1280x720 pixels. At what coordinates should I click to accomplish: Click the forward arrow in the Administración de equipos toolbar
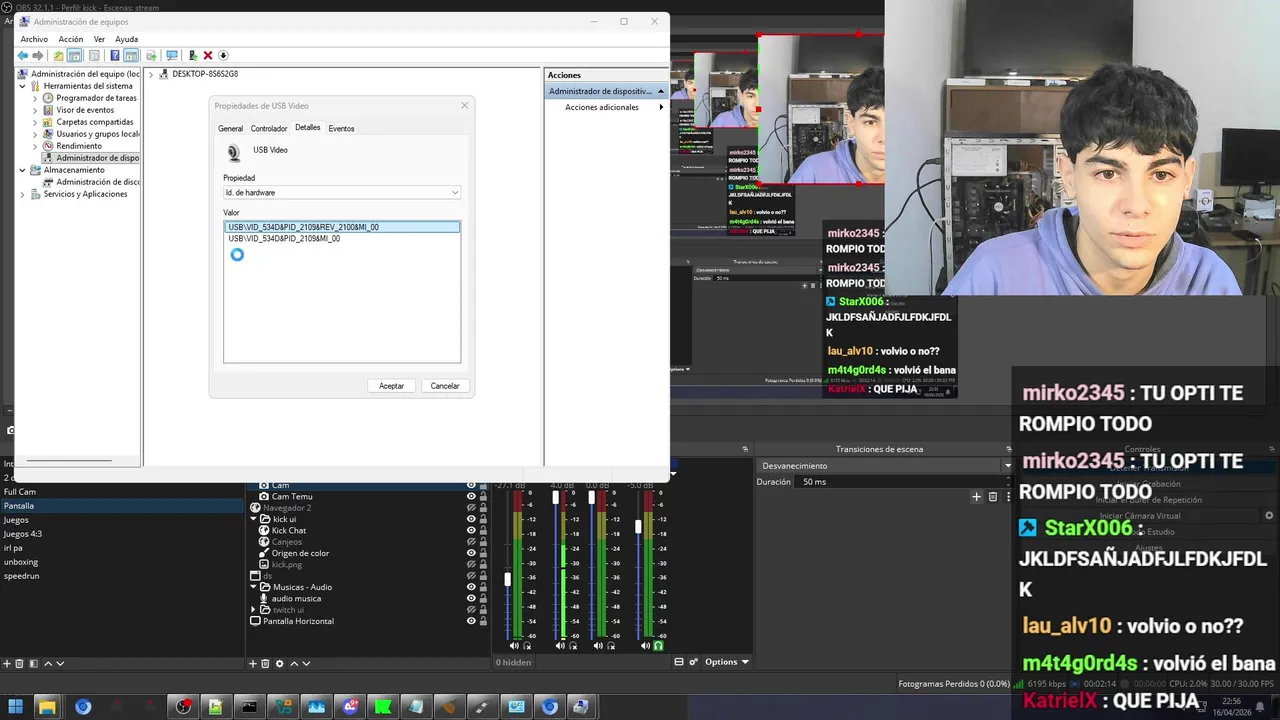point(38,56)
